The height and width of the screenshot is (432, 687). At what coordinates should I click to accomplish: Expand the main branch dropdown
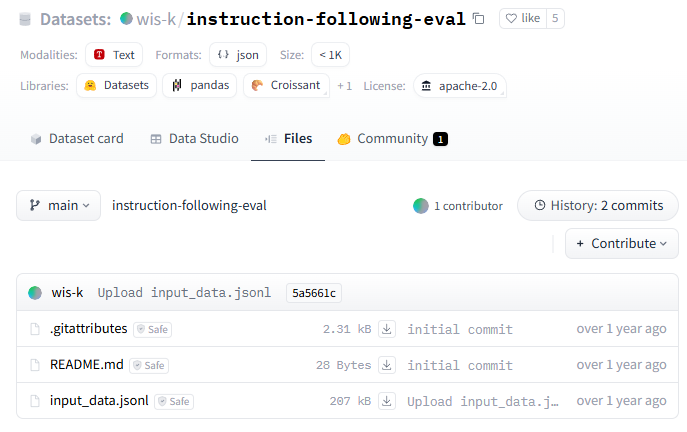(59, 205)
